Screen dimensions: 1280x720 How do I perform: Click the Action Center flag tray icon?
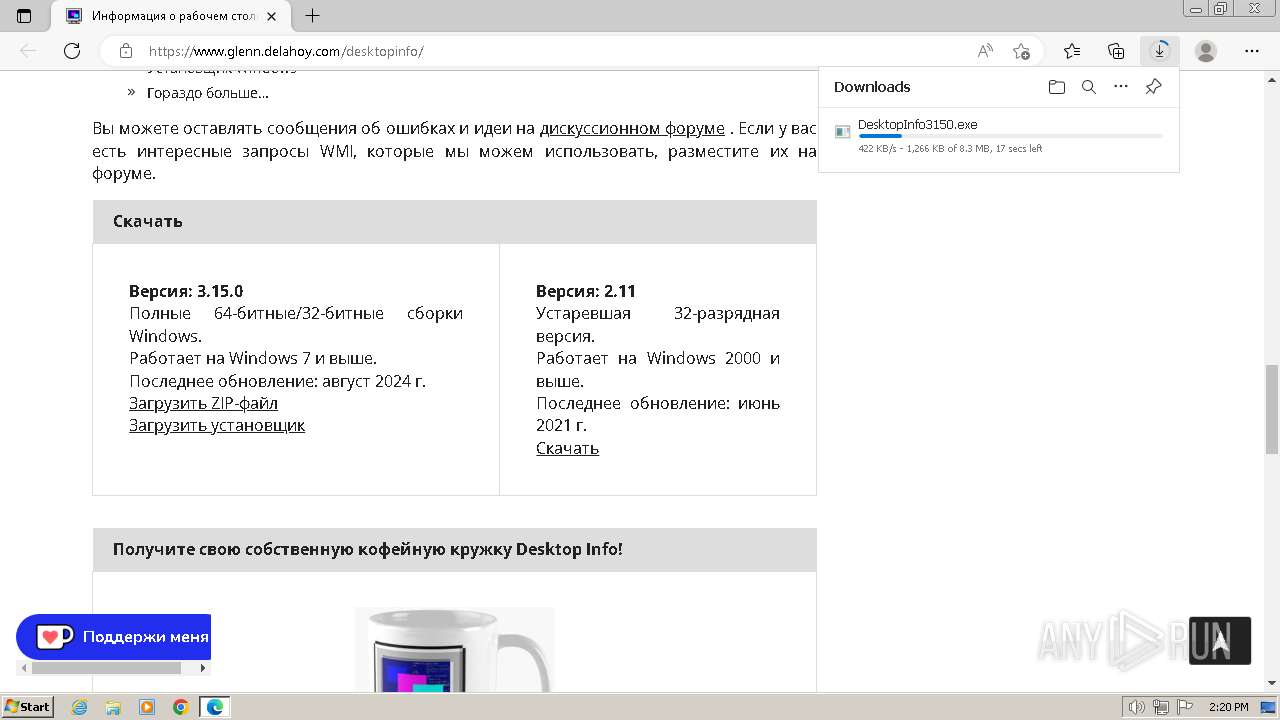click(1186, 707)
